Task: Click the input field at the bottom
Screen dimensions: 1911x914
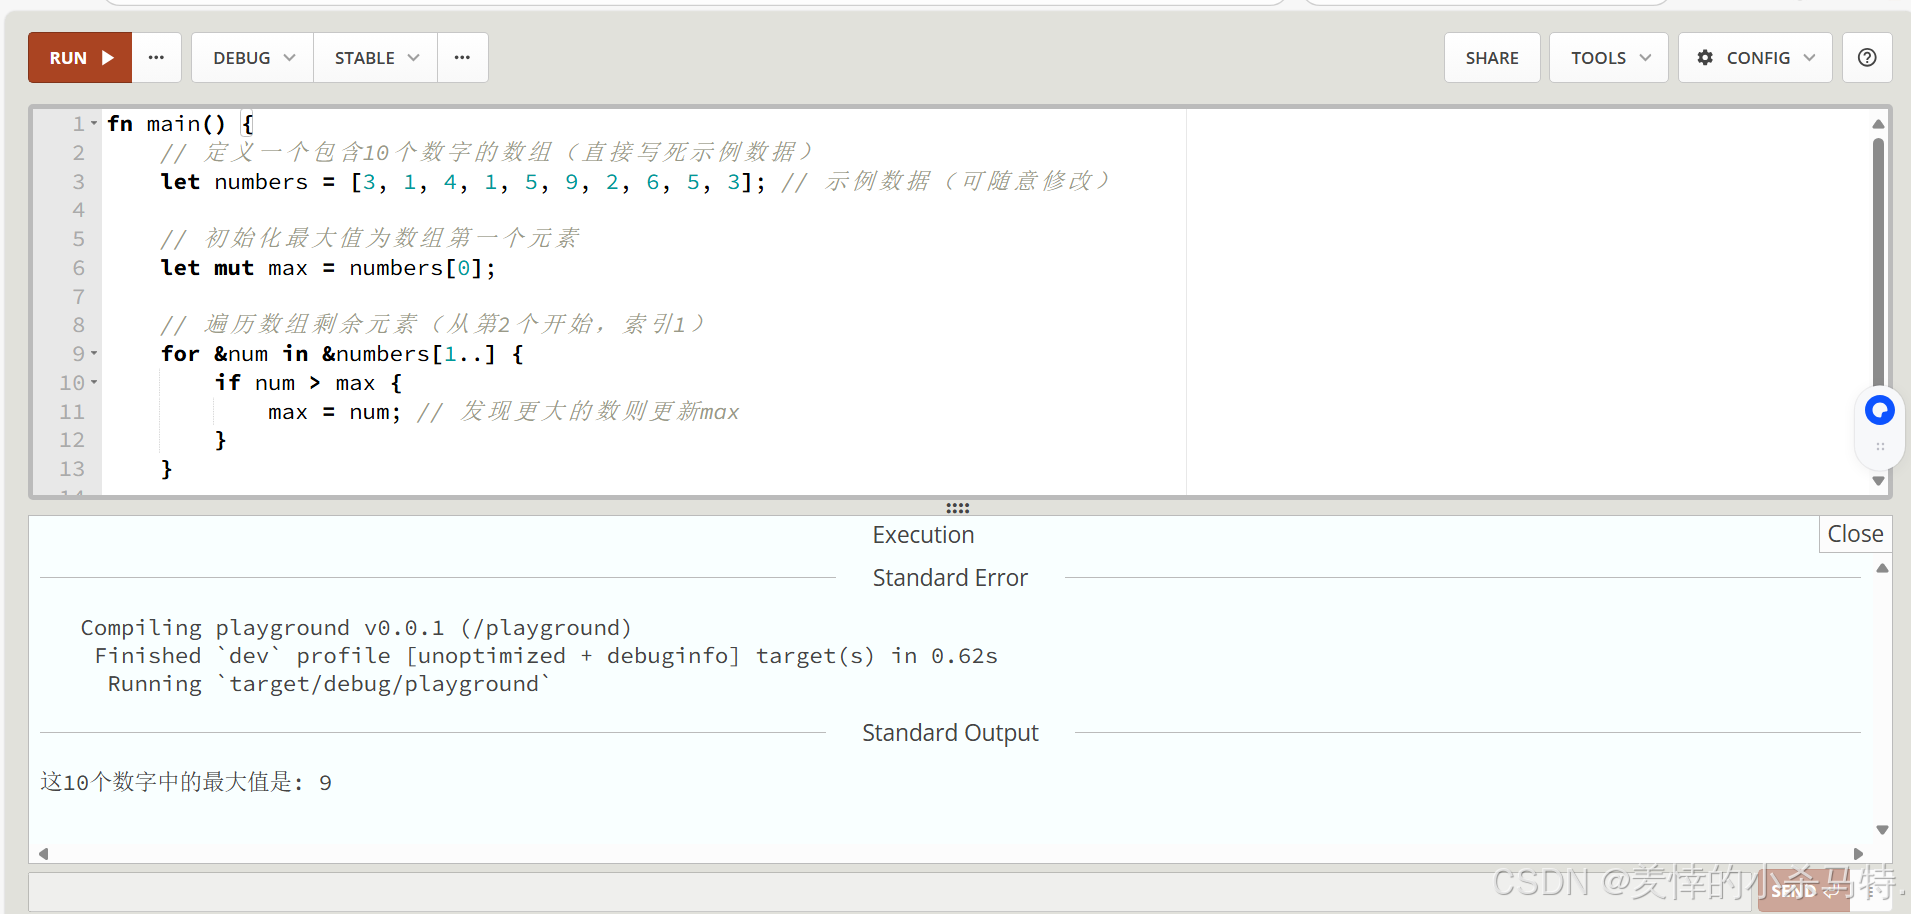Action: click(x=890, y=891)
